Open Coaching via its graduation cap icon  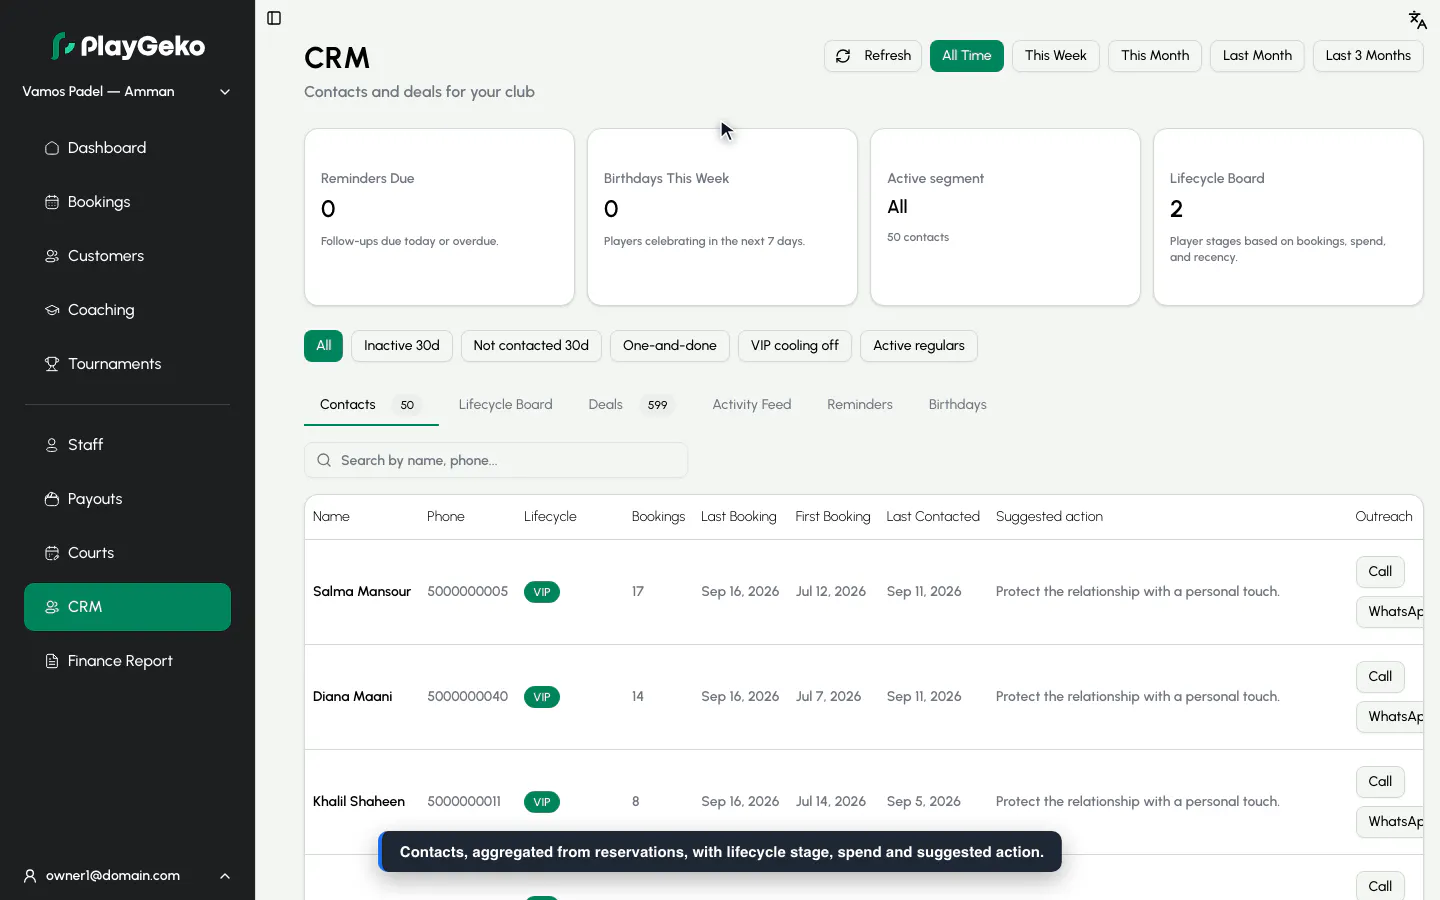52,310
